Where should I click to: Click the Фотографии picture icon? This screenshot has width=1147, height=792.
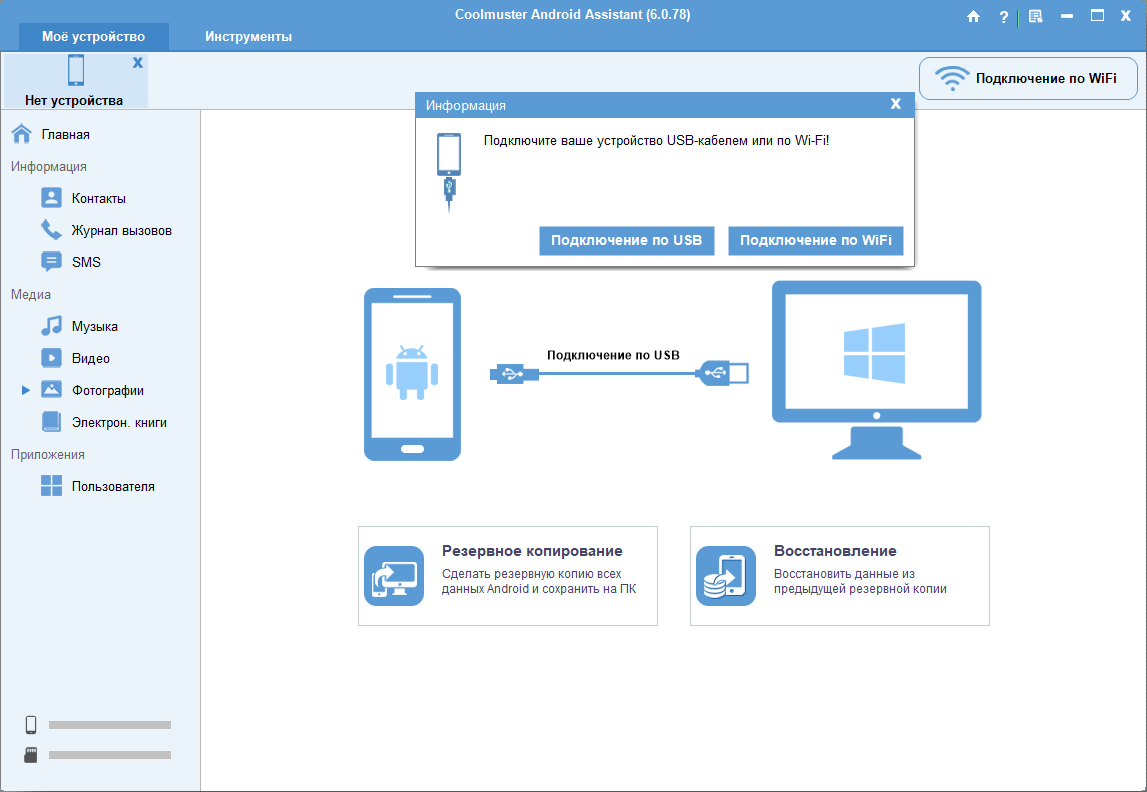[51, 390]
